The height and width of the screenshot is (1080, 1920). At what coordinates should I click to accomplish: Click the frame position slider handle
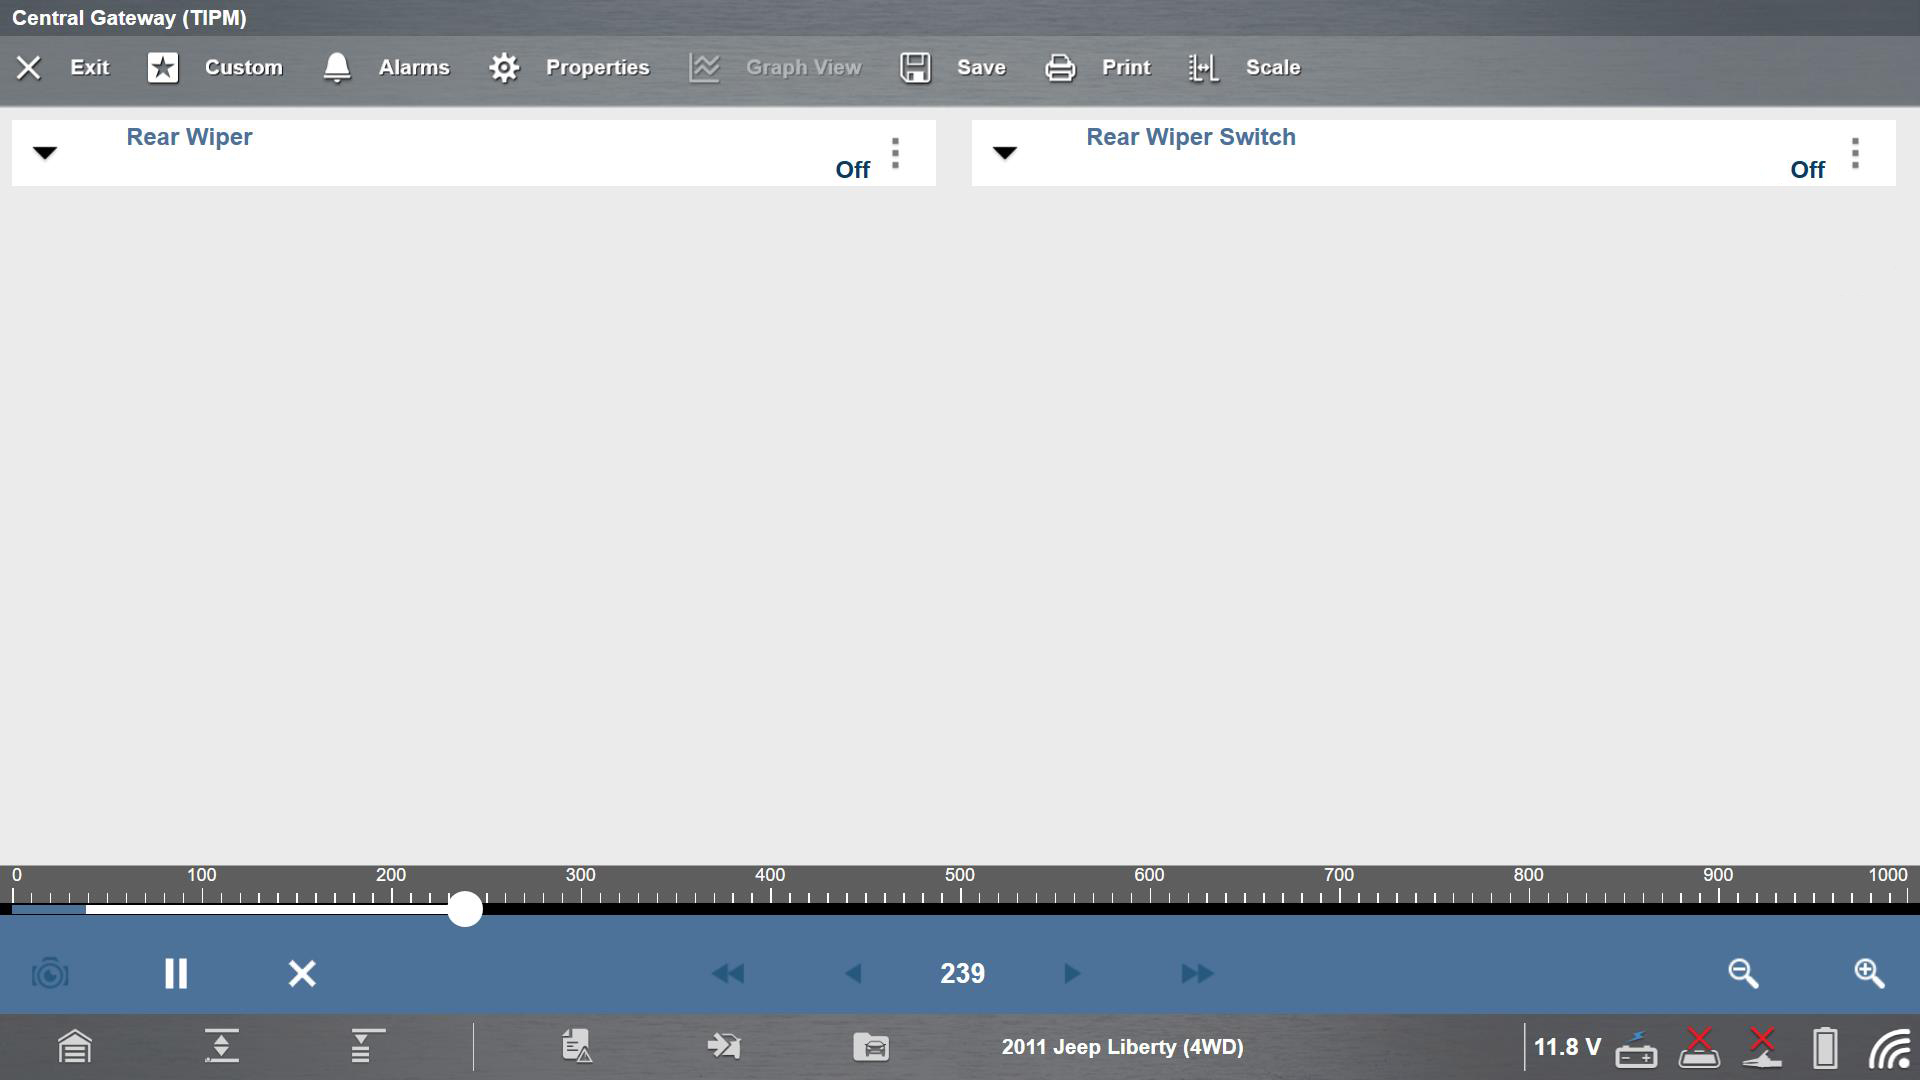(465, 908)
